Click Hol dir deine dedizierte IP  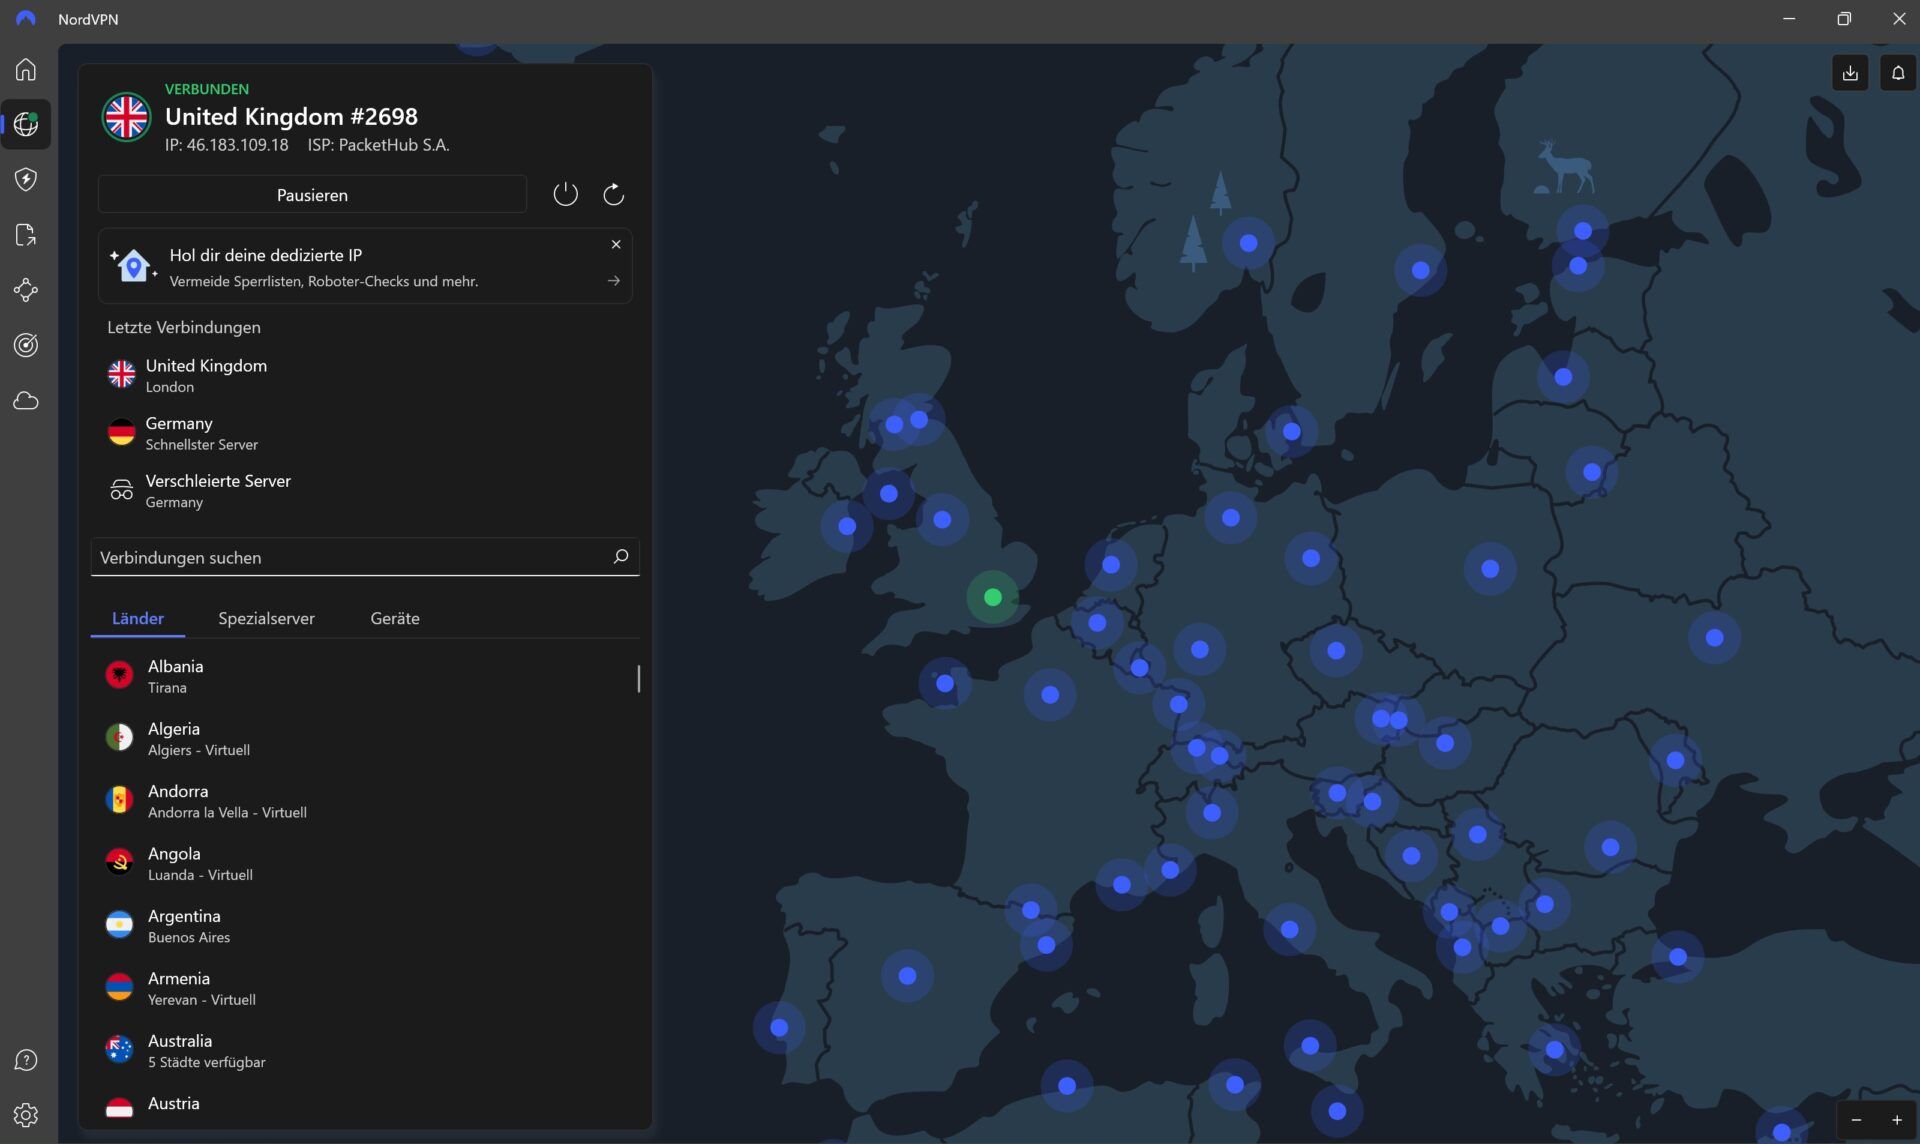point(265,255)
